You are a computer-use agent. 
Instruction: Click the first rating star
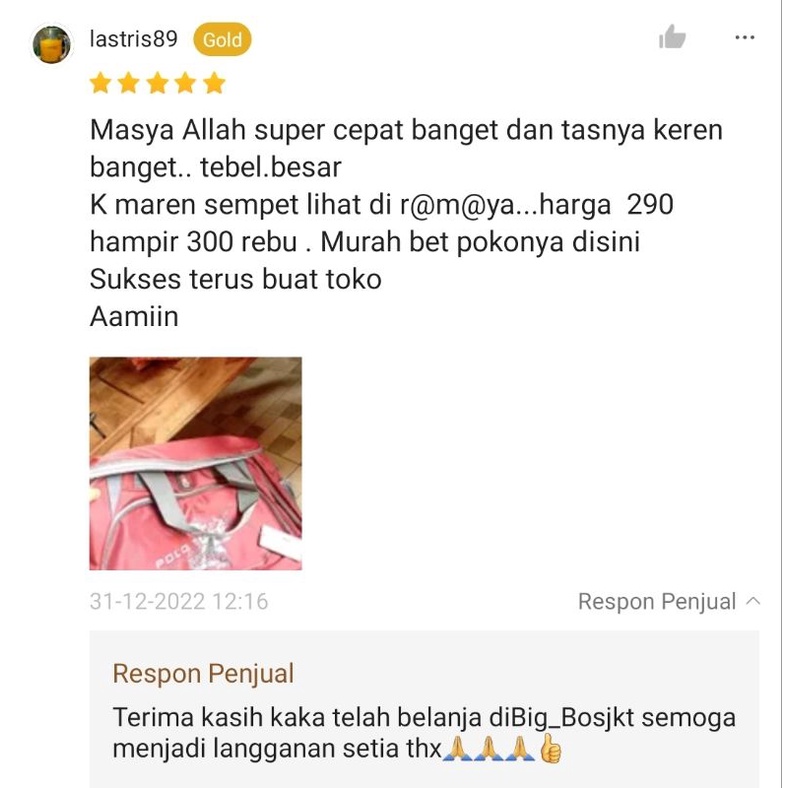tap(101, 83)
